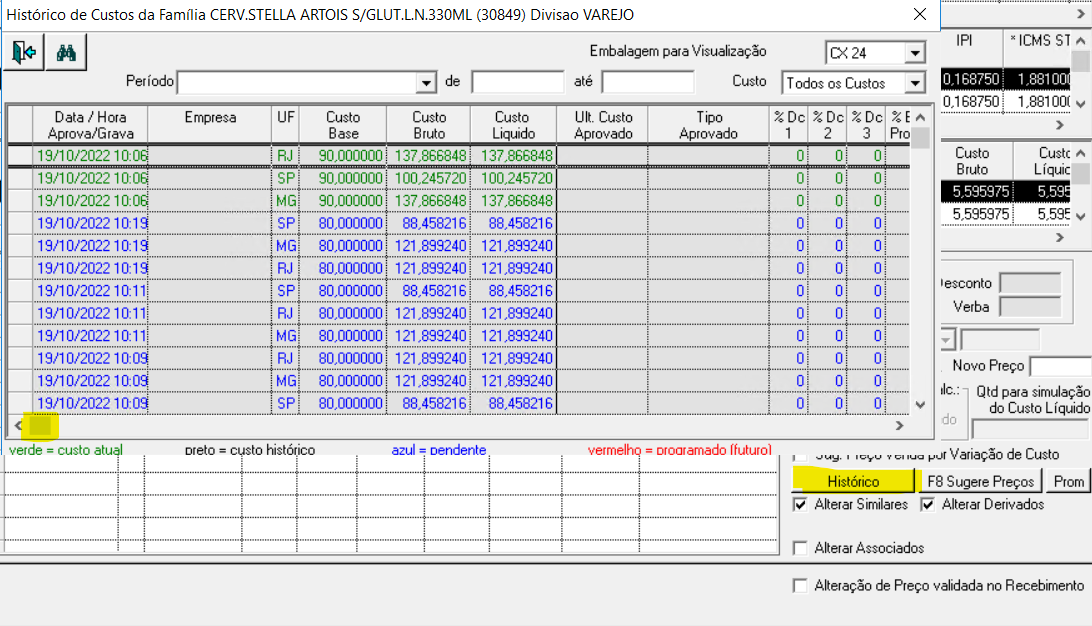Screen dimensions: 1092x626
Task: Click the cost grid scroll up arrow
Action: (x=920, y=117)
